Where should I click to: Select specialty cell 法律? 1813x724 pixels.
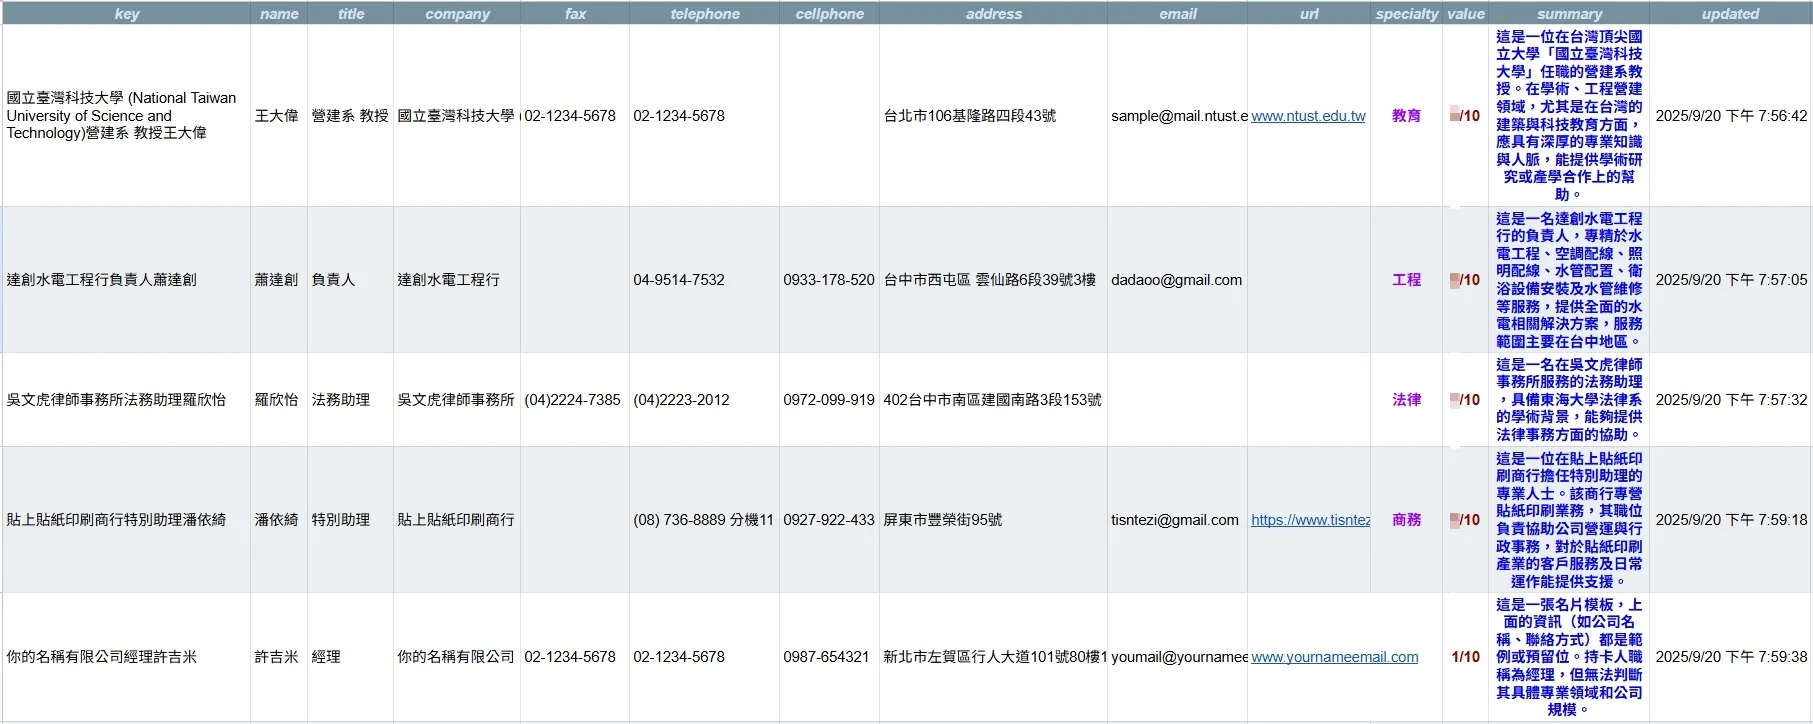coord(1406,400)
